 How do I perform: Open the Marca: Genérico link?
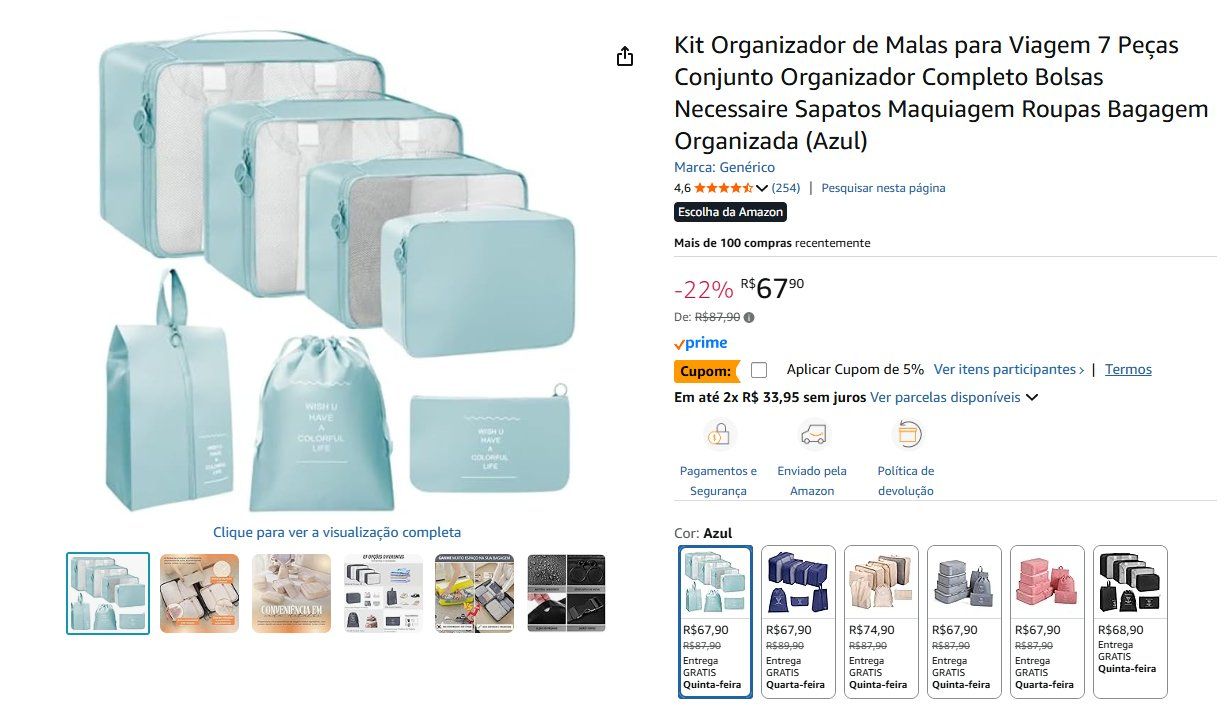[724, 167]
